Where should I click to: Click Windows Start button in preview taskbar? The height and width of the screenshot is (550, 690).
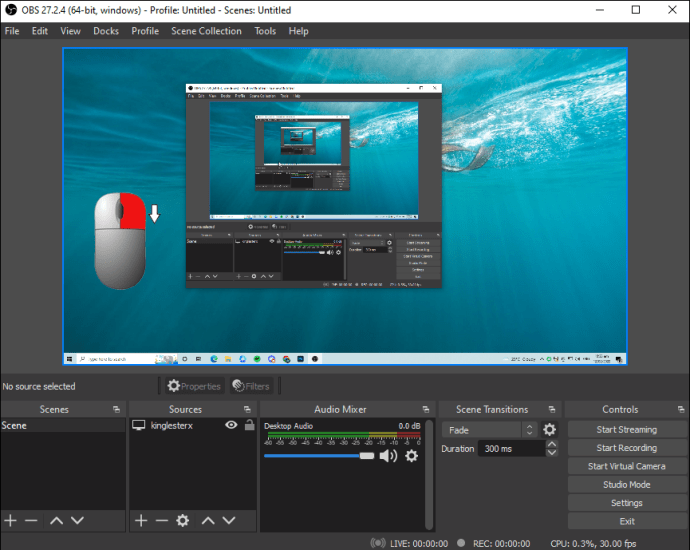pos(69,359)
